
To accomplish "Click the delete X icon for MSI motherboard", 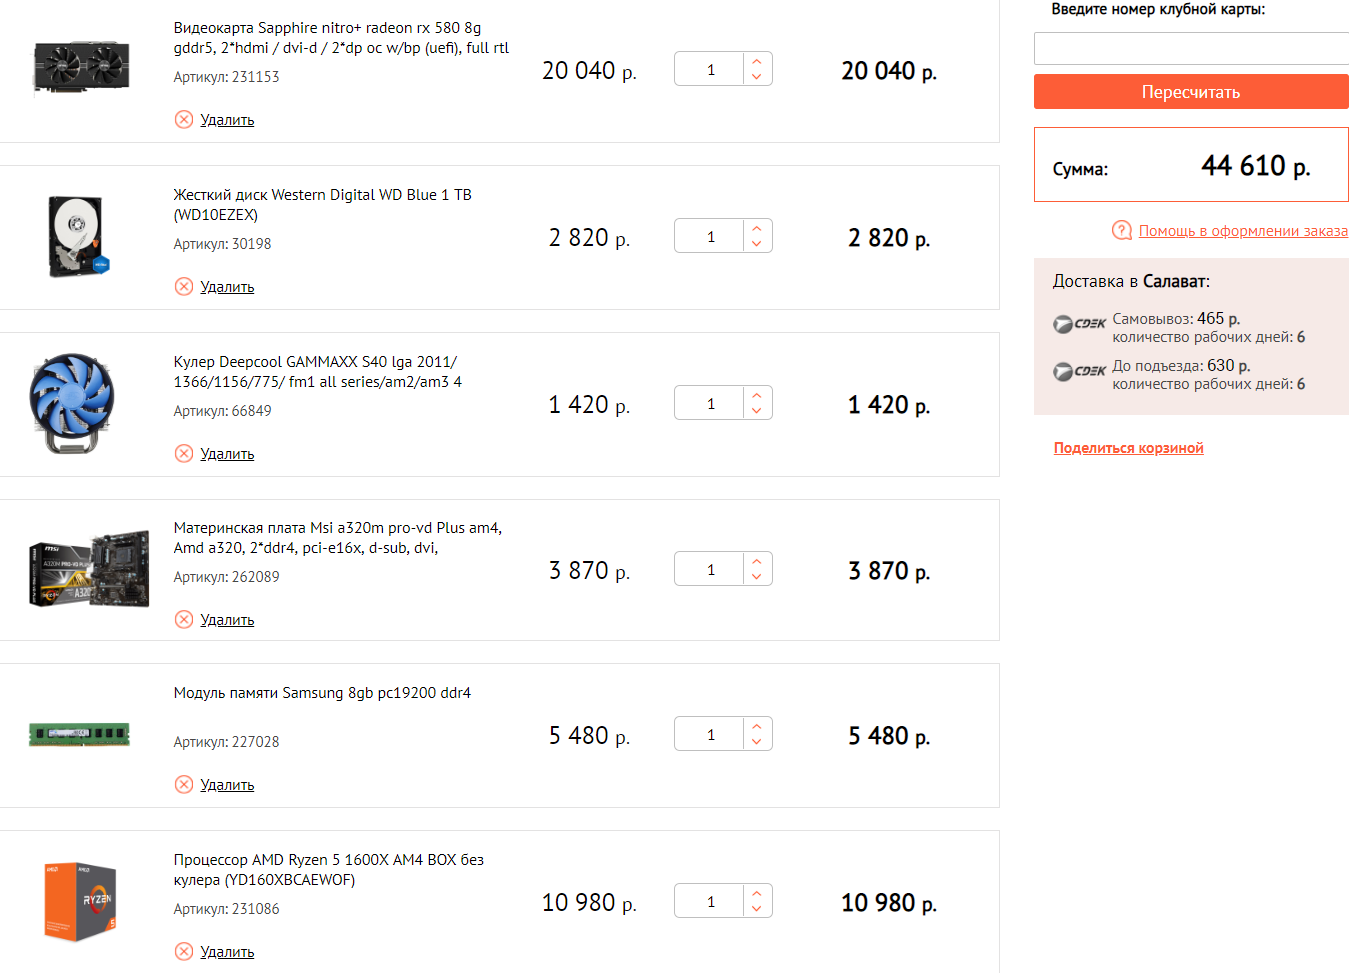I will point(184,620).
